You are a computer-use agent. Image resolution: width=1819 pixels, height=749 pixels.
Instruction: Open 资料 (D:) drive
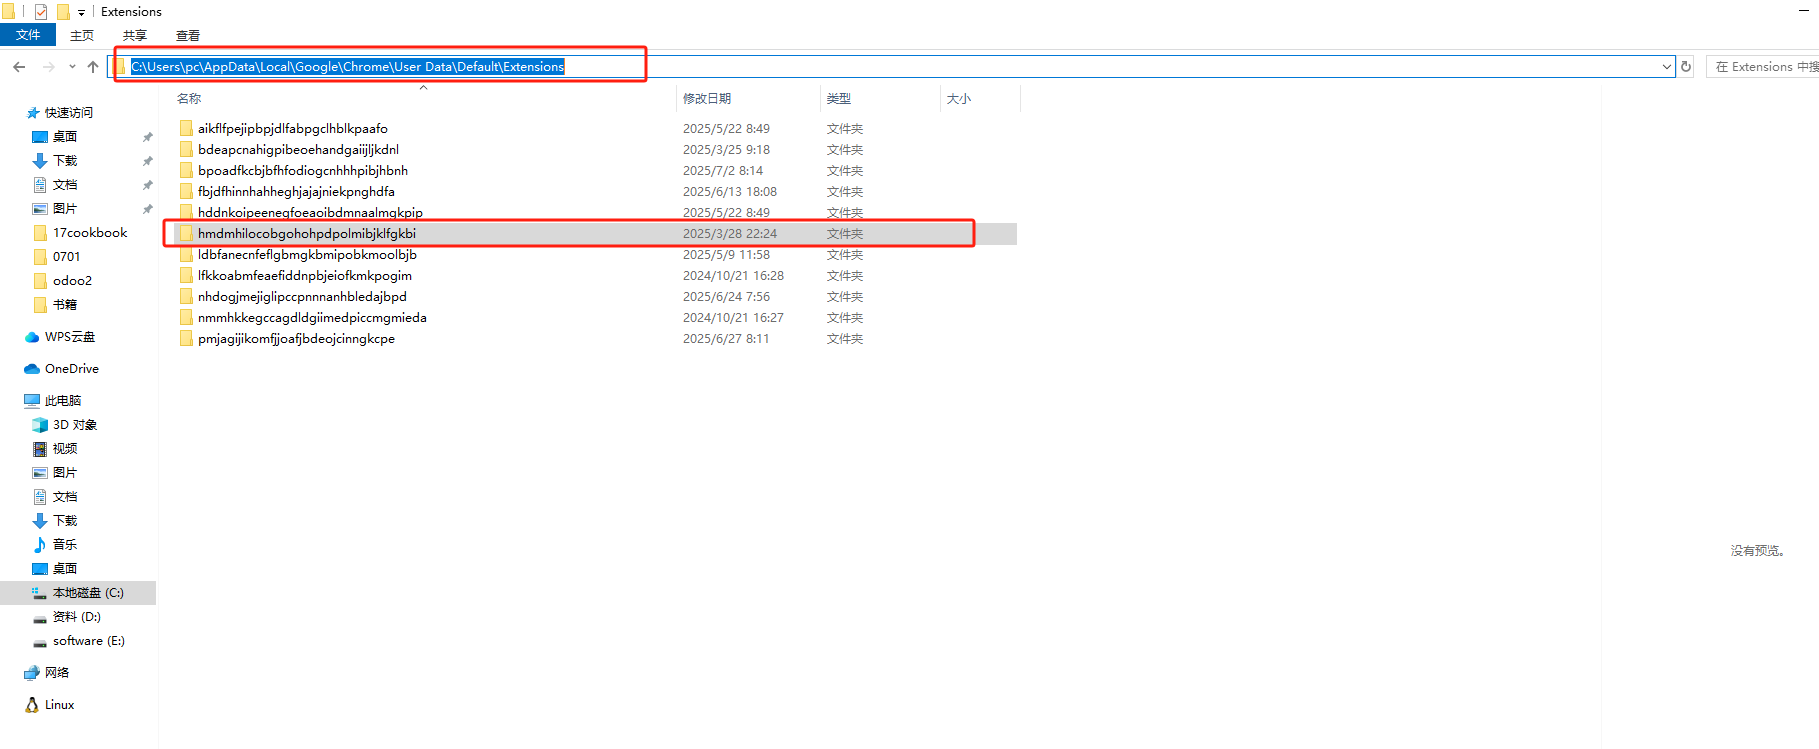(77, 617)
